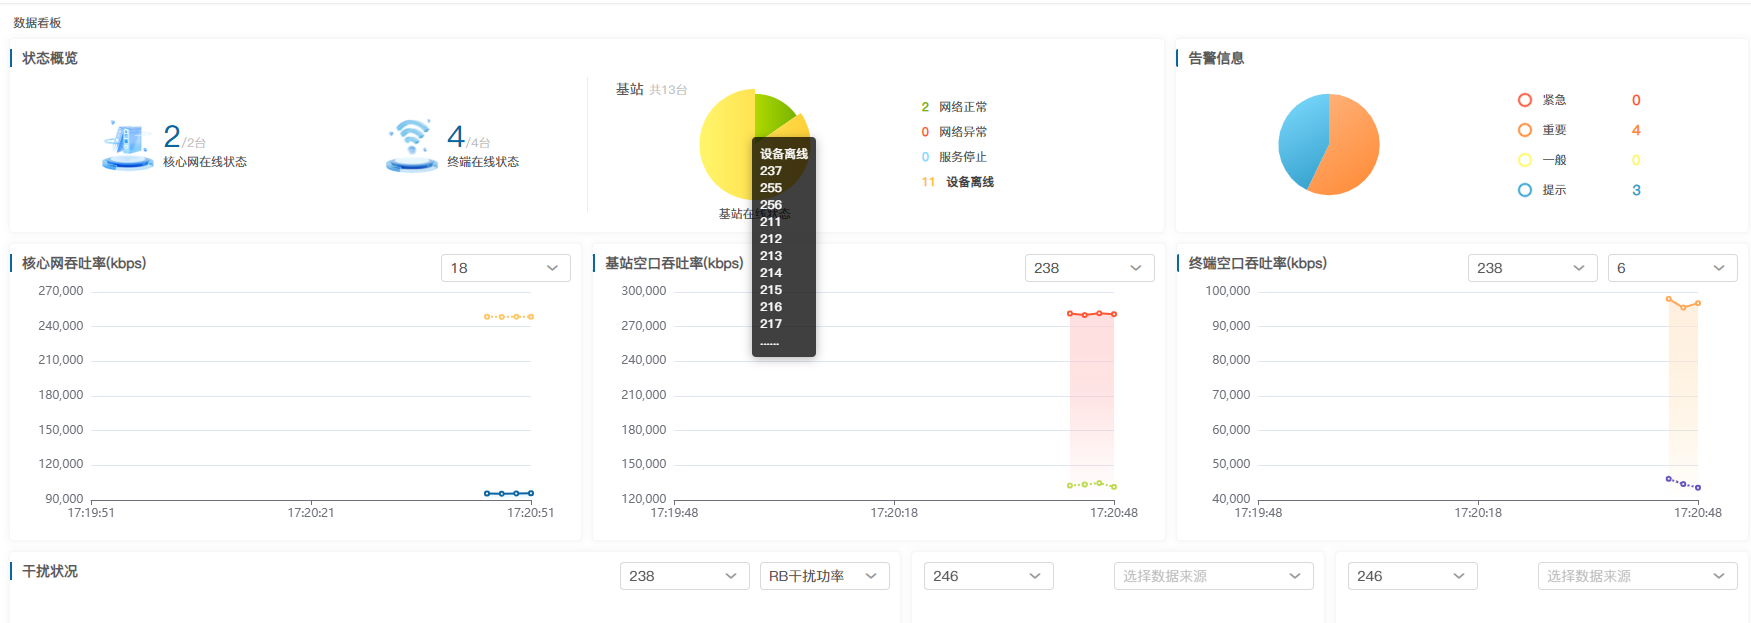Click the orange 重要 alarm circle icon
Image resolution: width=1751 pixels, height=623 pixels.
pos(1524,130)
